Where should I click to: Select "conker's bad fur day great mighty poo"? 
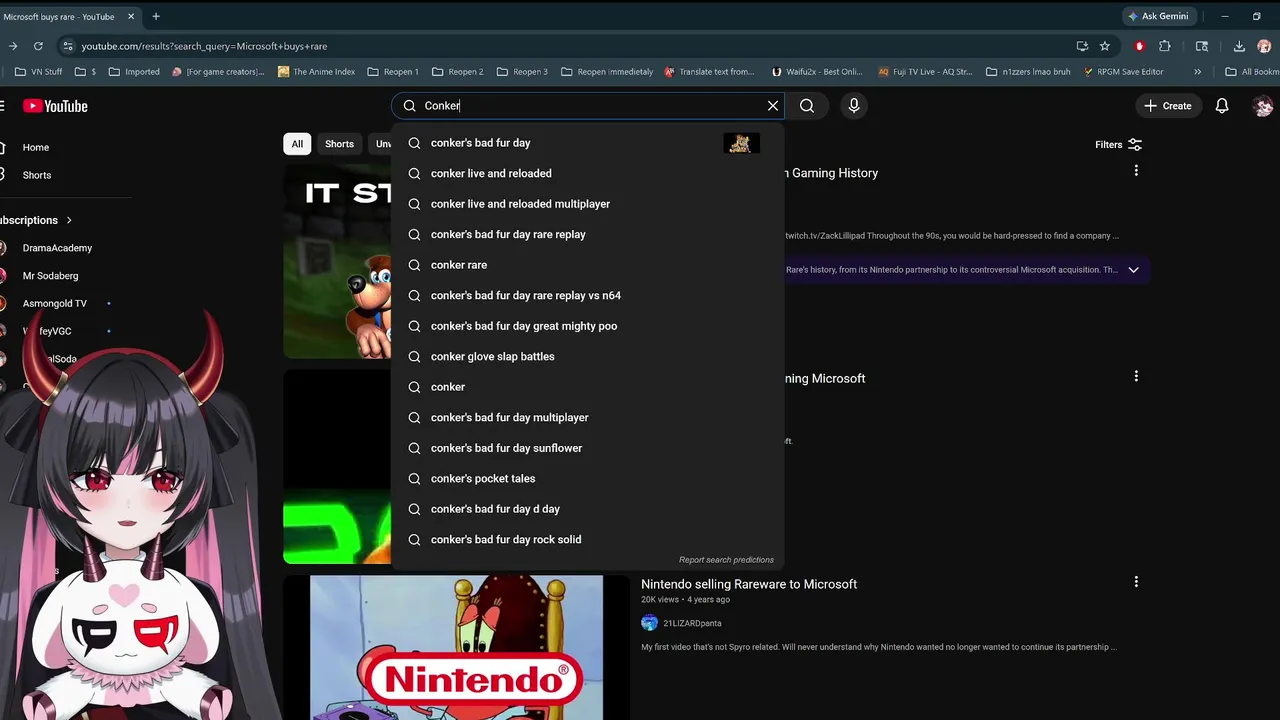coord(588,326)
